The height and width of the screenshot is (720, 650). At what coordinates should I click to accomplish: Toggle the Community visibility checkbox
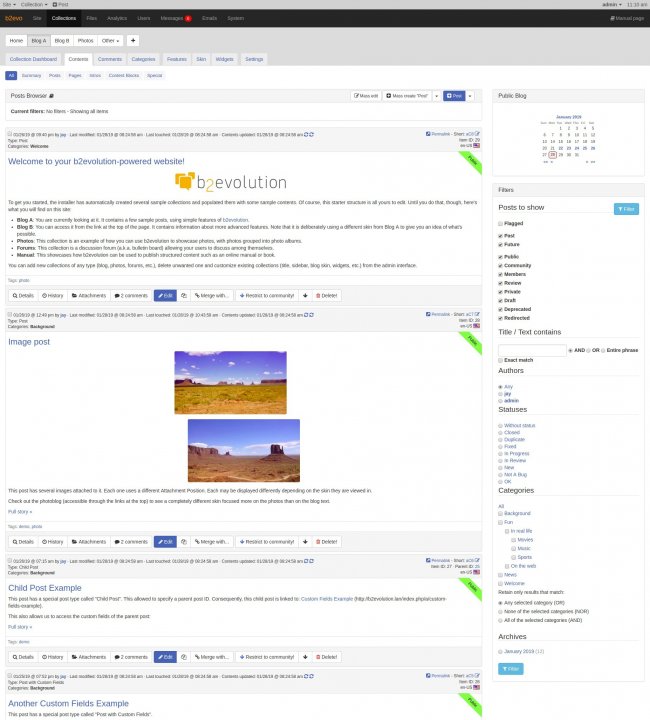point(500,266)
